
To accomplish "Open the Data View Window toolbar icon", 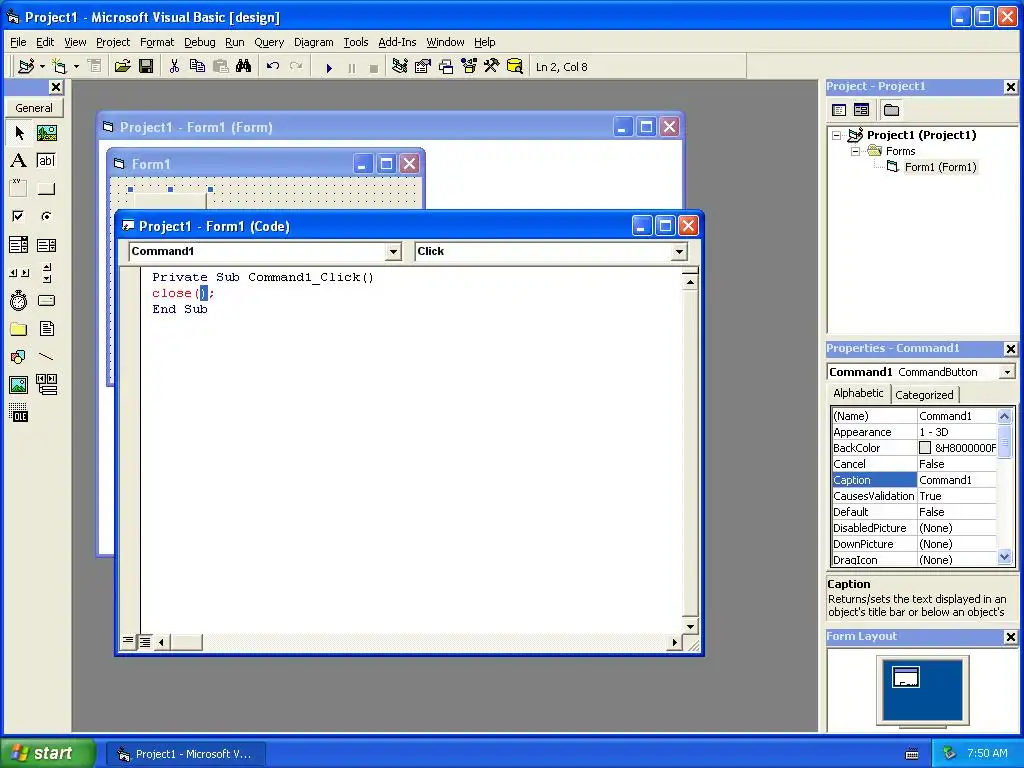I will click(515, 67).
